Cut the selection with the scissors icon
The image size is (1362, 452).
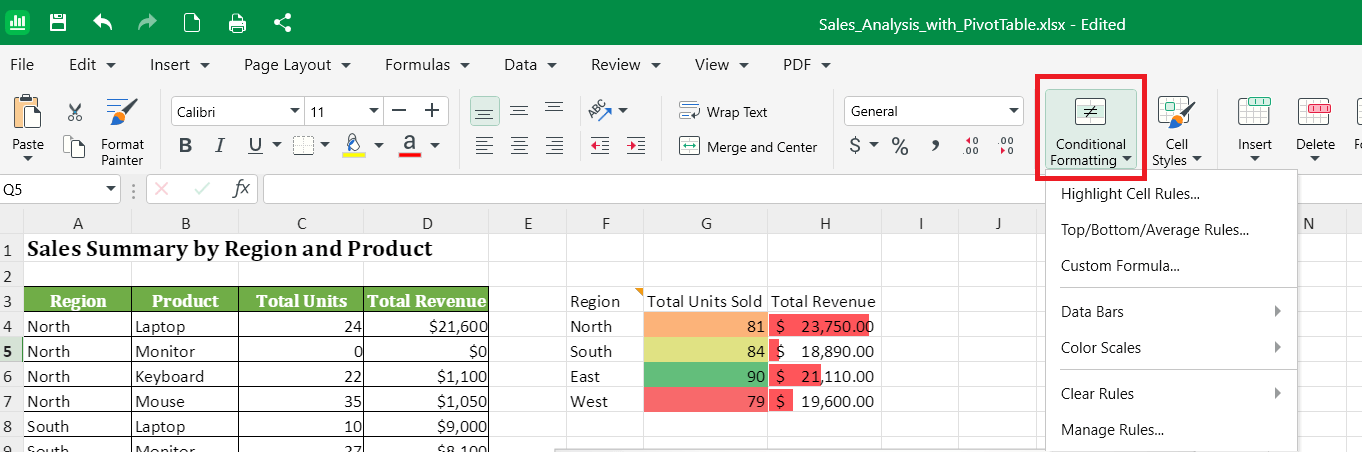coord(74,112)
